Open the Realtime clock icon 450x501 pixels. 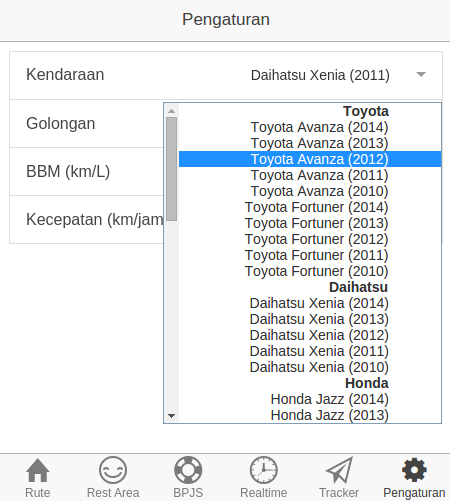(263, 470)
